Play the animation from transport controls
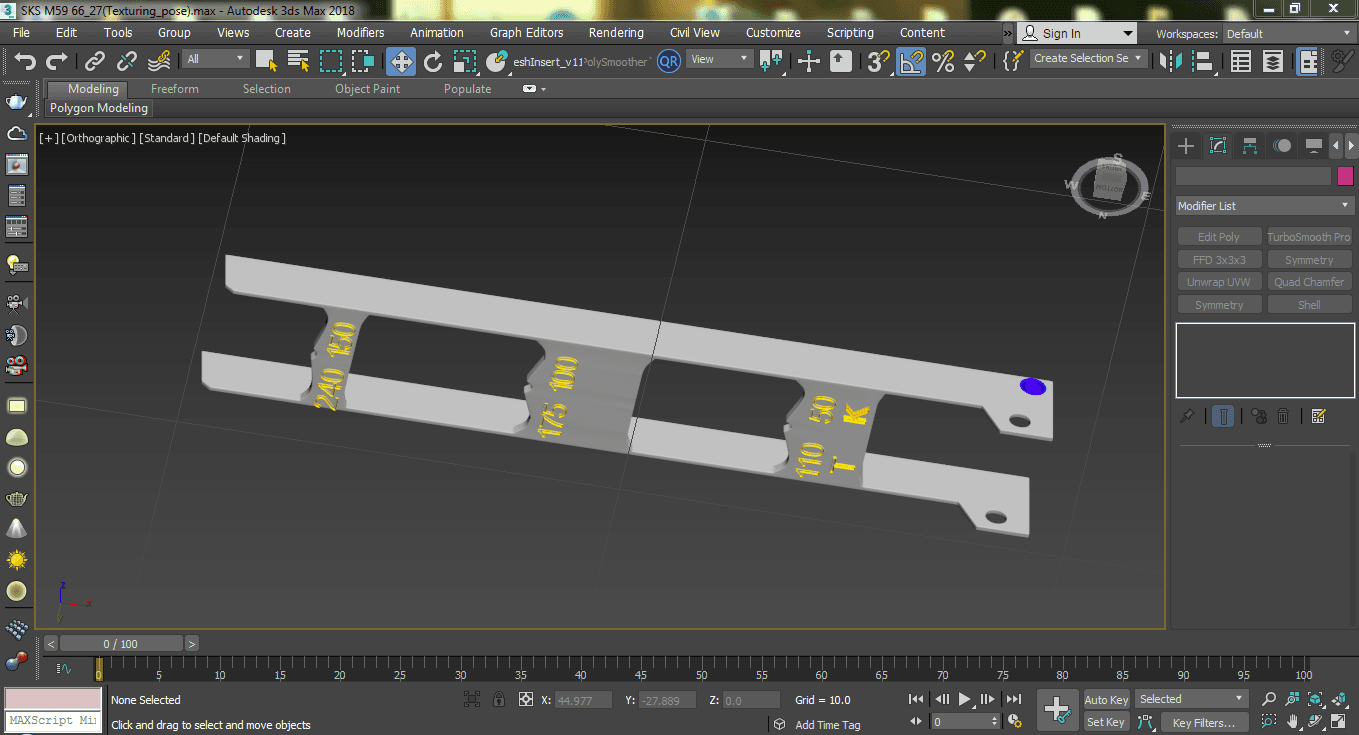The width and height of the screenshot is (1359, 735). 964,699
